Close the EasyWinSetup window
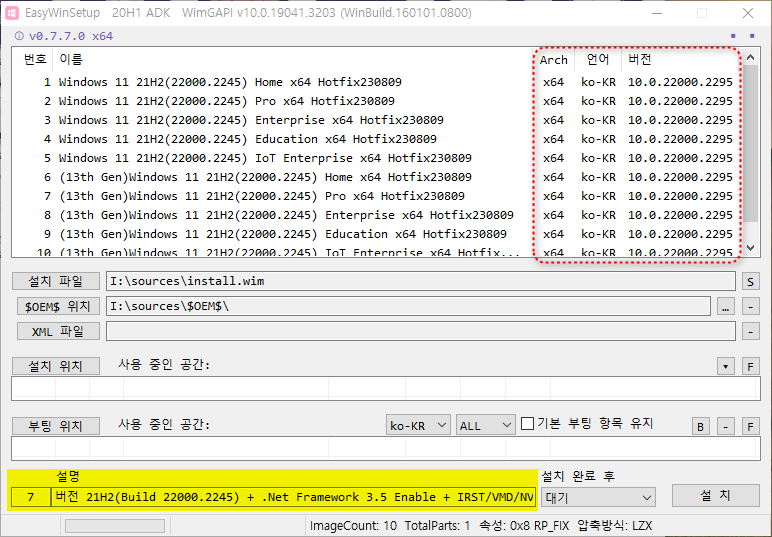772x537 pixels. [x=748, y=13]
